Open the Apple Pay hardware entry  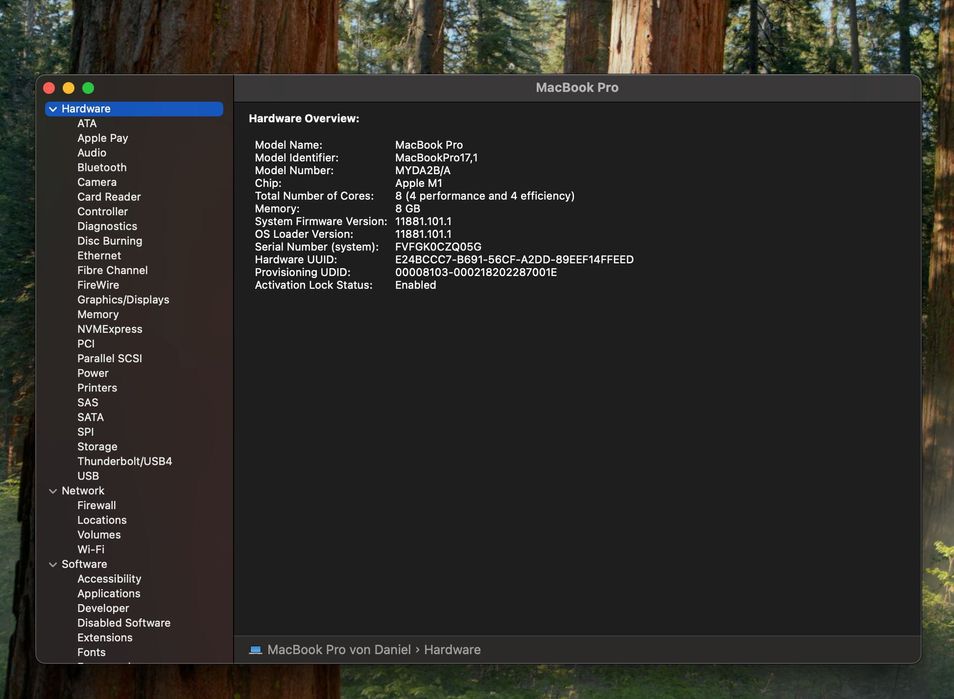[103, 138]
